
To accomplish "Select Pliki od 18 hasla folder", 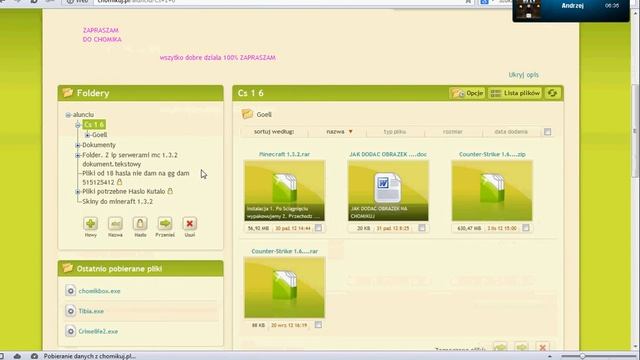I will [x=136, y=178].
